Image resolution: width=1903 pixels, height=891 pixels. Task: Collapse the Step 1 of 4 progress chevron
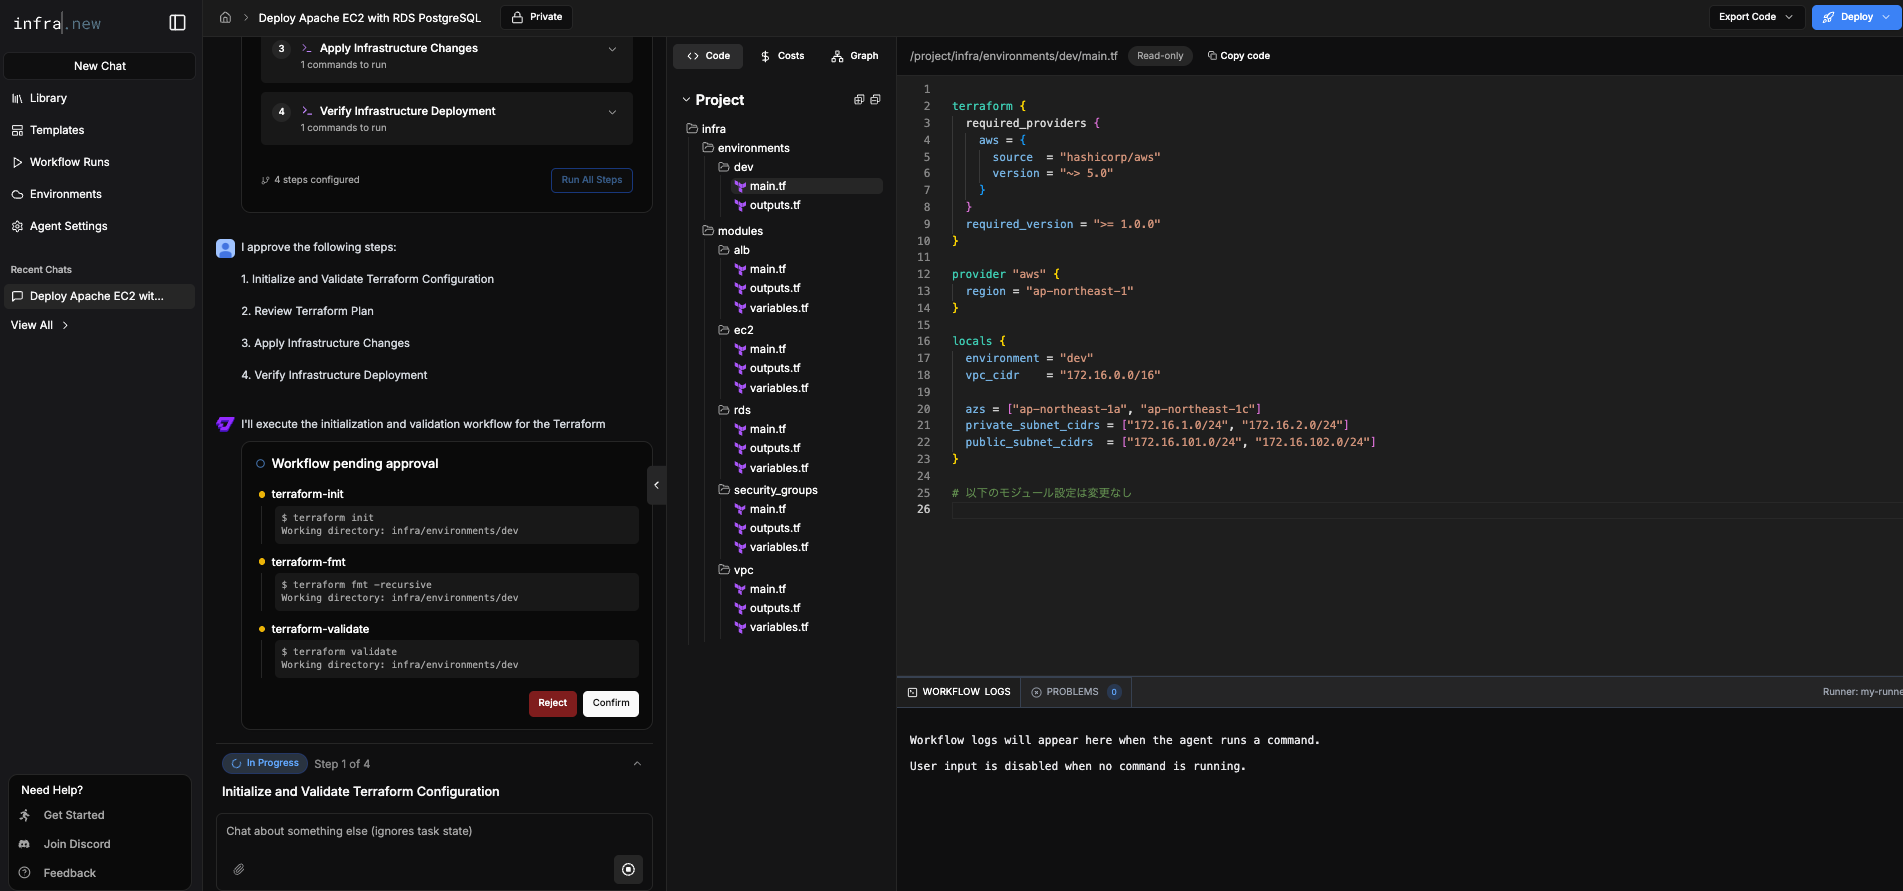[637, 764]
